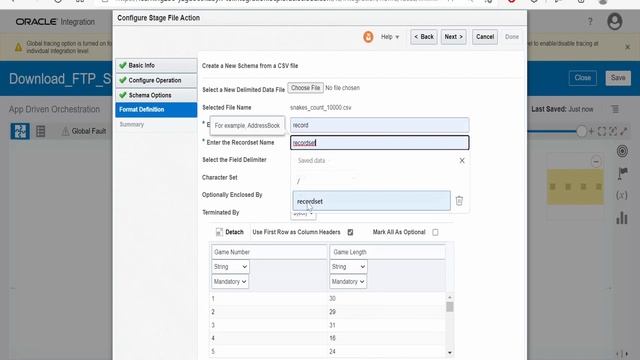Cancel the Stage File Action dialog
Screen dimensions: 640x360
(x=485, y=37)
